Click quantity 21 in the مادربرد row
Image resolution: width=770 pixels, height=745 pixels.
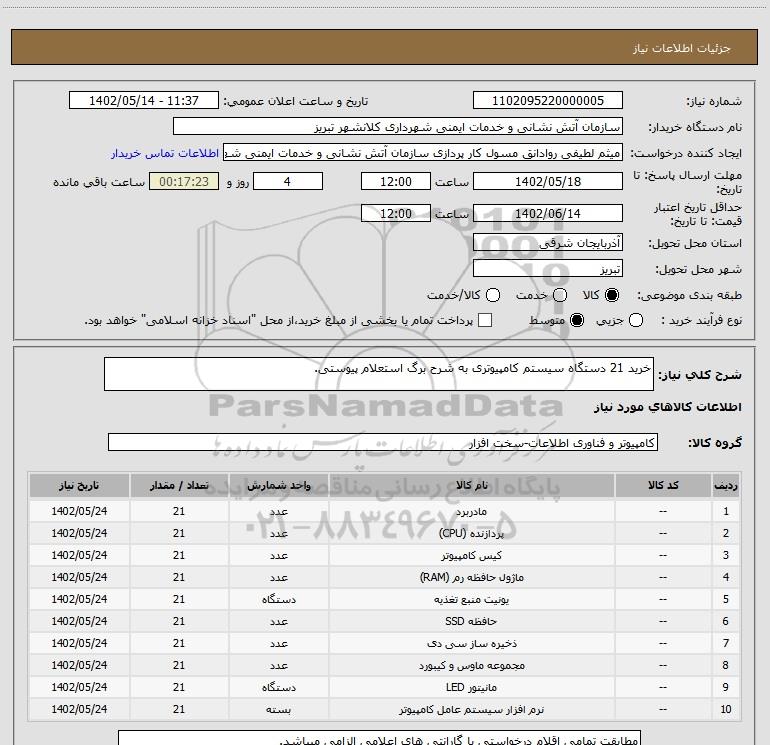[x=179, y=511]
